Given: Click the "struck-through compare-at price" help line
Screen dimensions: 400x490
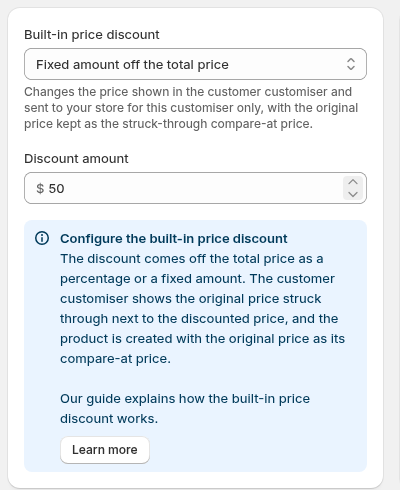Looking at the screenshot, I should pyautogui.click(x=168, y=124).
